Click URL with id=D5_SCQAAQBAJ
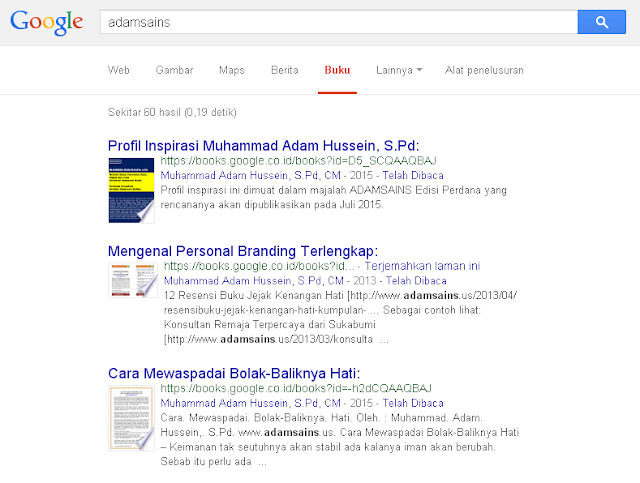Image resolution: width=640 pixels, height=483 pixels. tap(298, 161)
